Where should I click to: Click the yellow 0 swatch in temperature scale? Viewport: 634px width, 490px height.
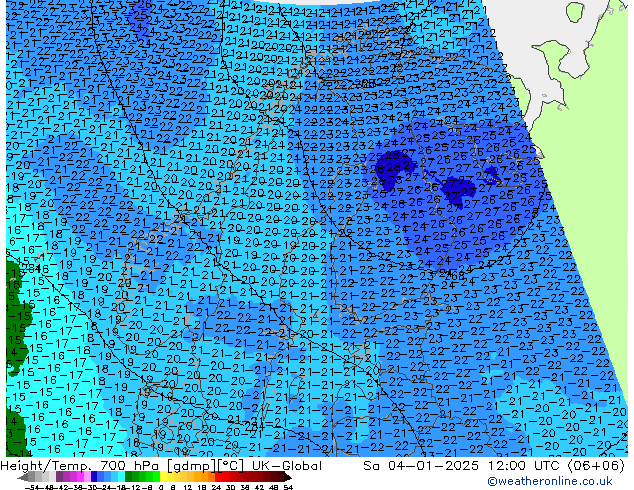163,477
